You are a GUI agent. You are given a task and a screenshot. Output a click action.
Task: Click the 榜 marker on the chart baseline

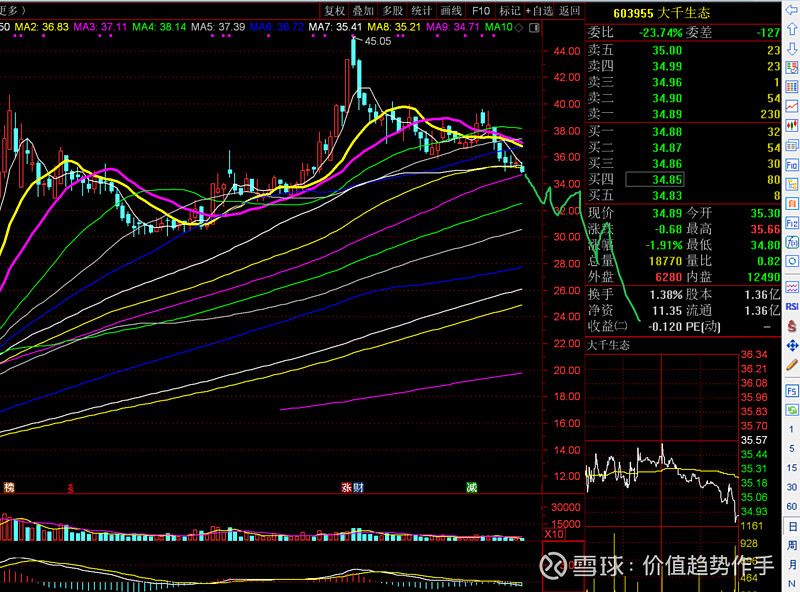9,487
